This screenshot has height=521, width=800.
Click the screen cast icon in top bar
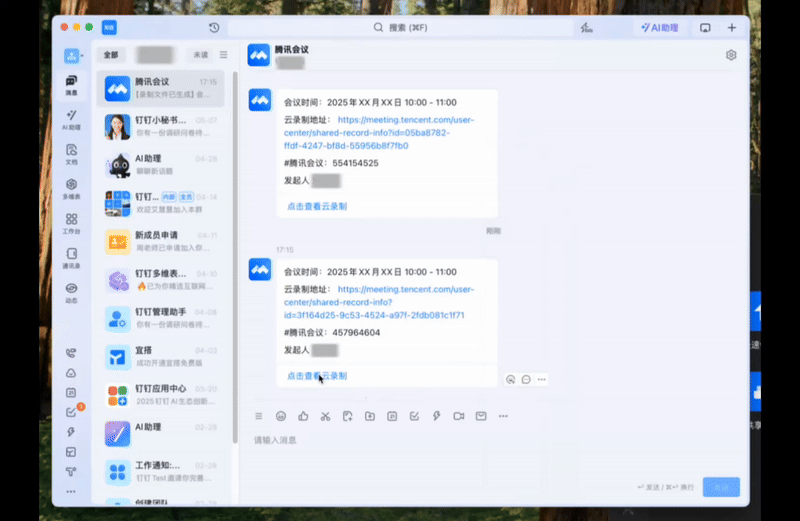pos(705,28)
